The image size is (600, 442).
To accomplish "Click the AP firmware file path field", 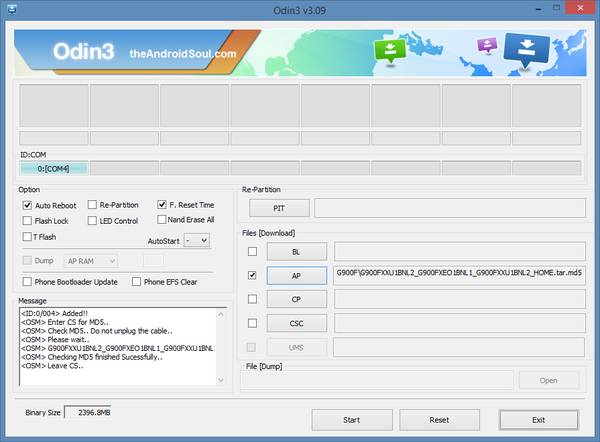I will coord(459,275).
